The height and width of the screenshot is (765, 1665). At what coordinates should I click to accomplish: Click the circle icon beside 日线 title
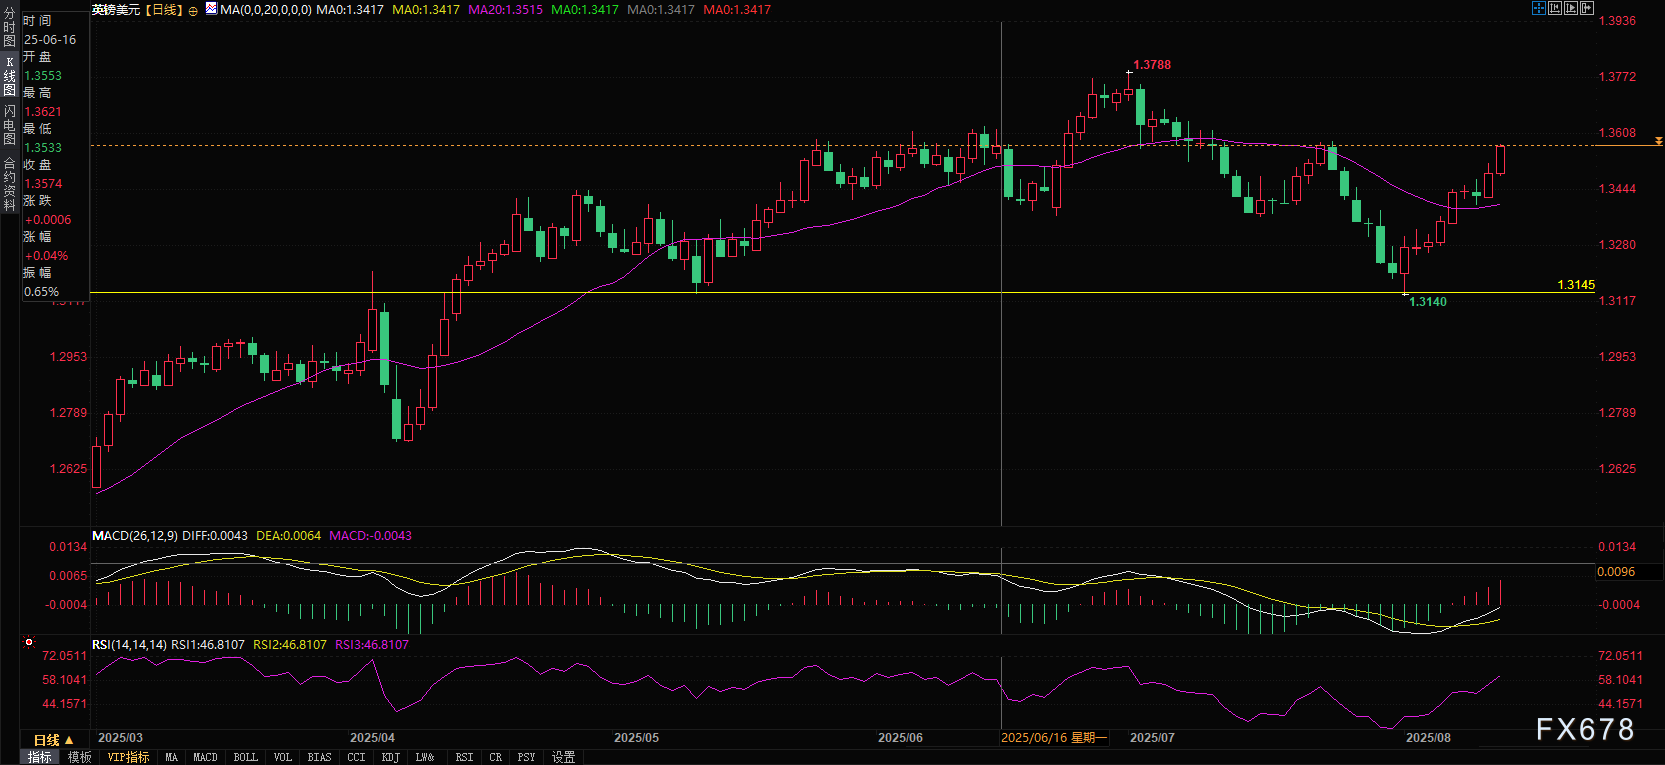click(x=193, y=10)
